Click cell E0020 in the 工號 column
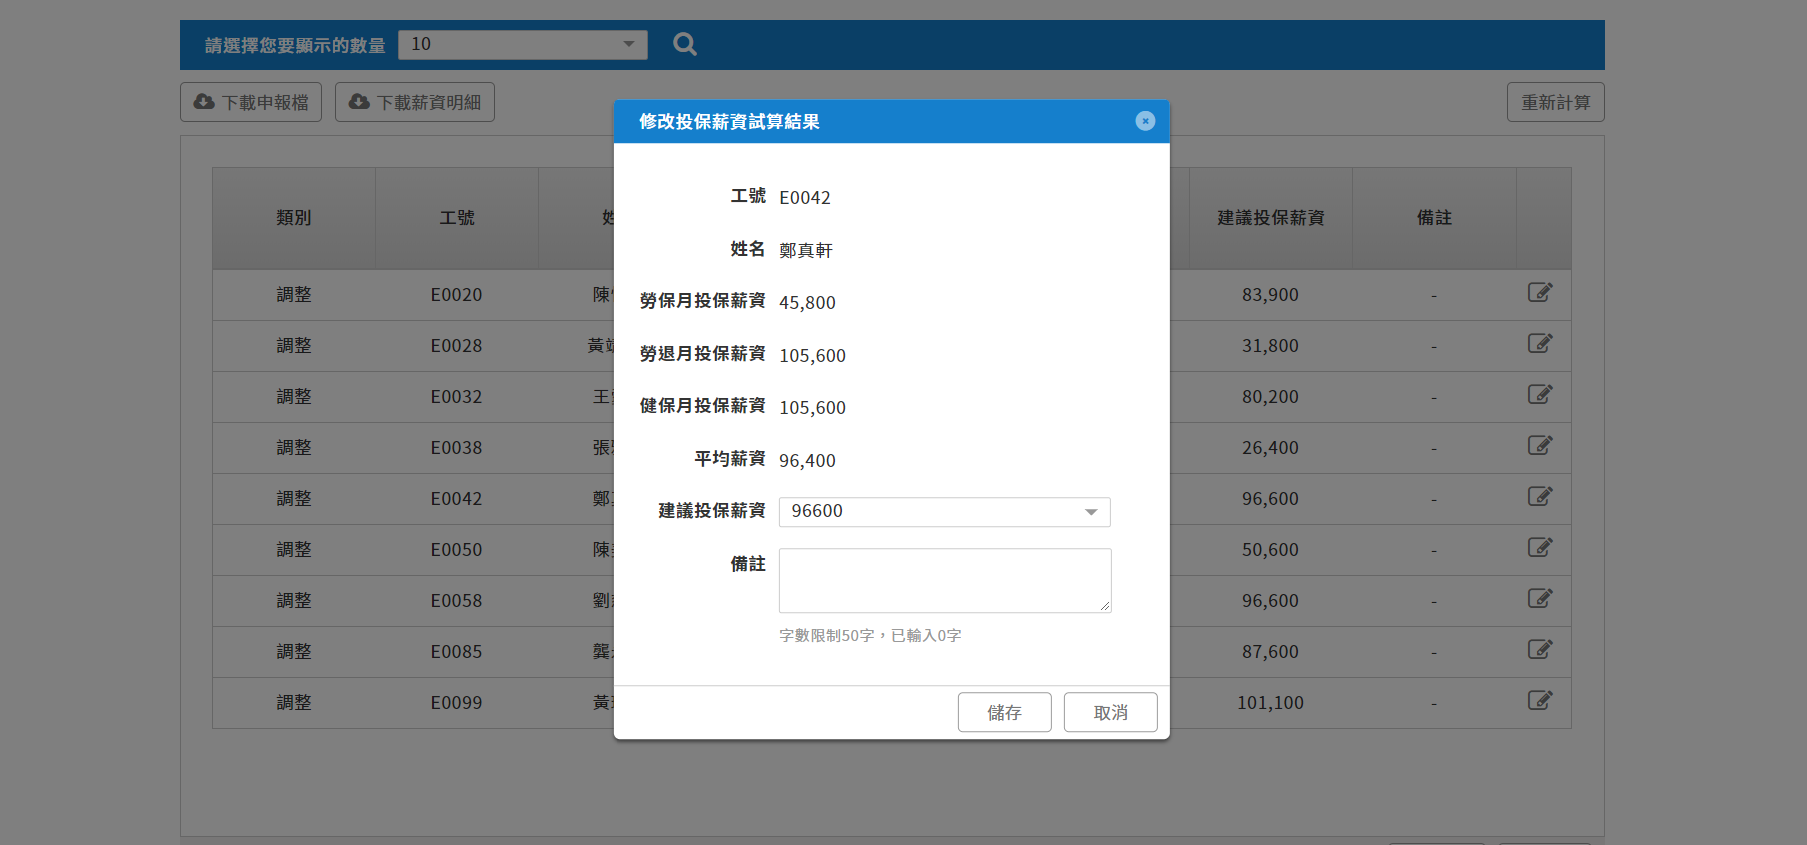The height and width of the screenshot is (845, 1807). 456,295
